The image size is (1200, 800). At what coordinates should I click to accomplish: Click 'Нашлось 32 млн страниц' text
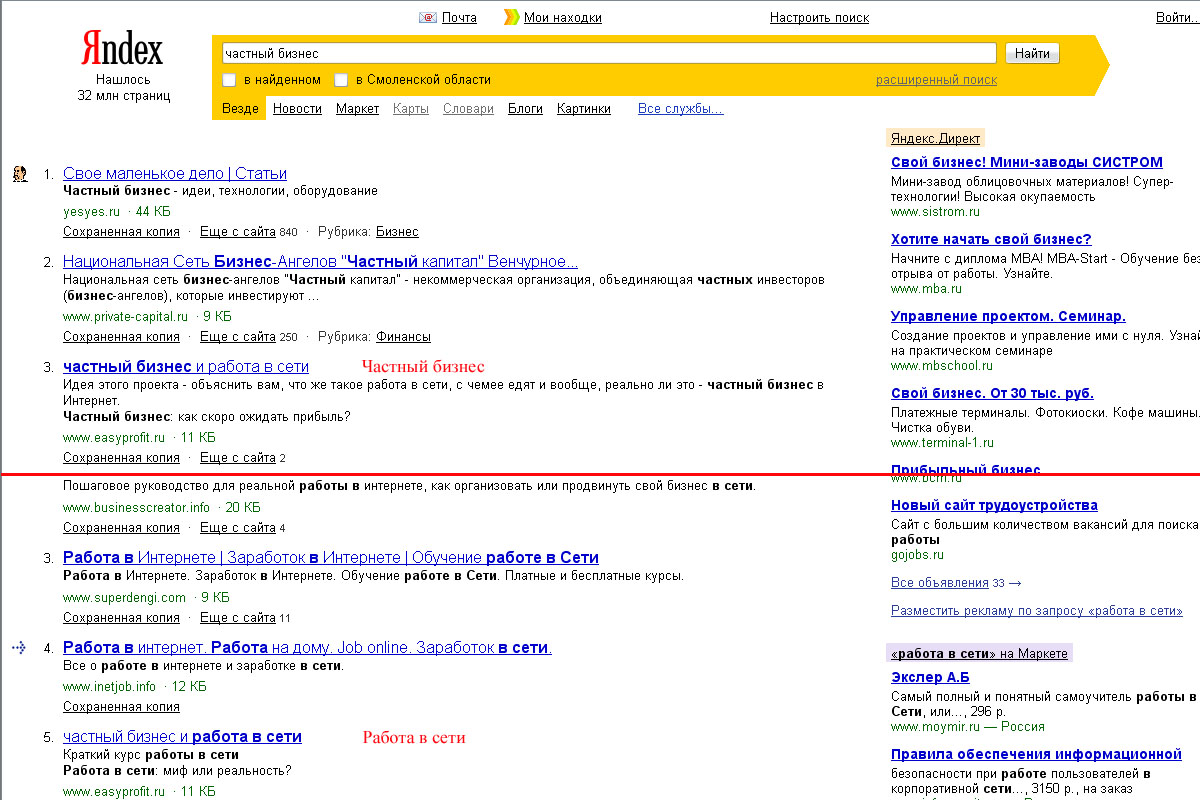[x=124, y=88]
